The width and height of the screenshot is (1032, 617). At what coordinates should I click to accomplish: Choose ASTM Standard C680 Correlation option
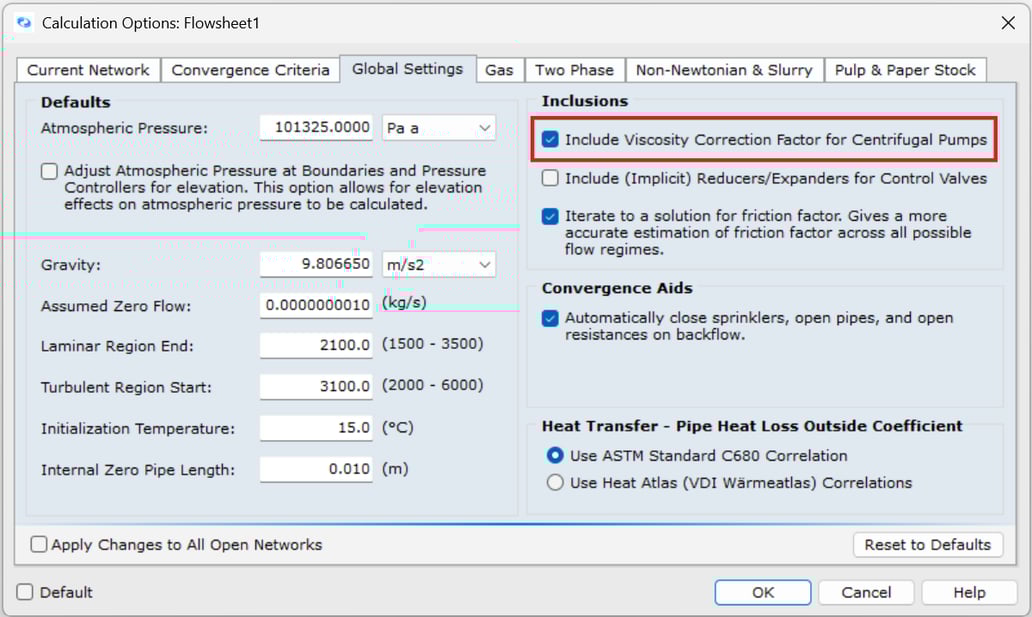click(555, 456)
